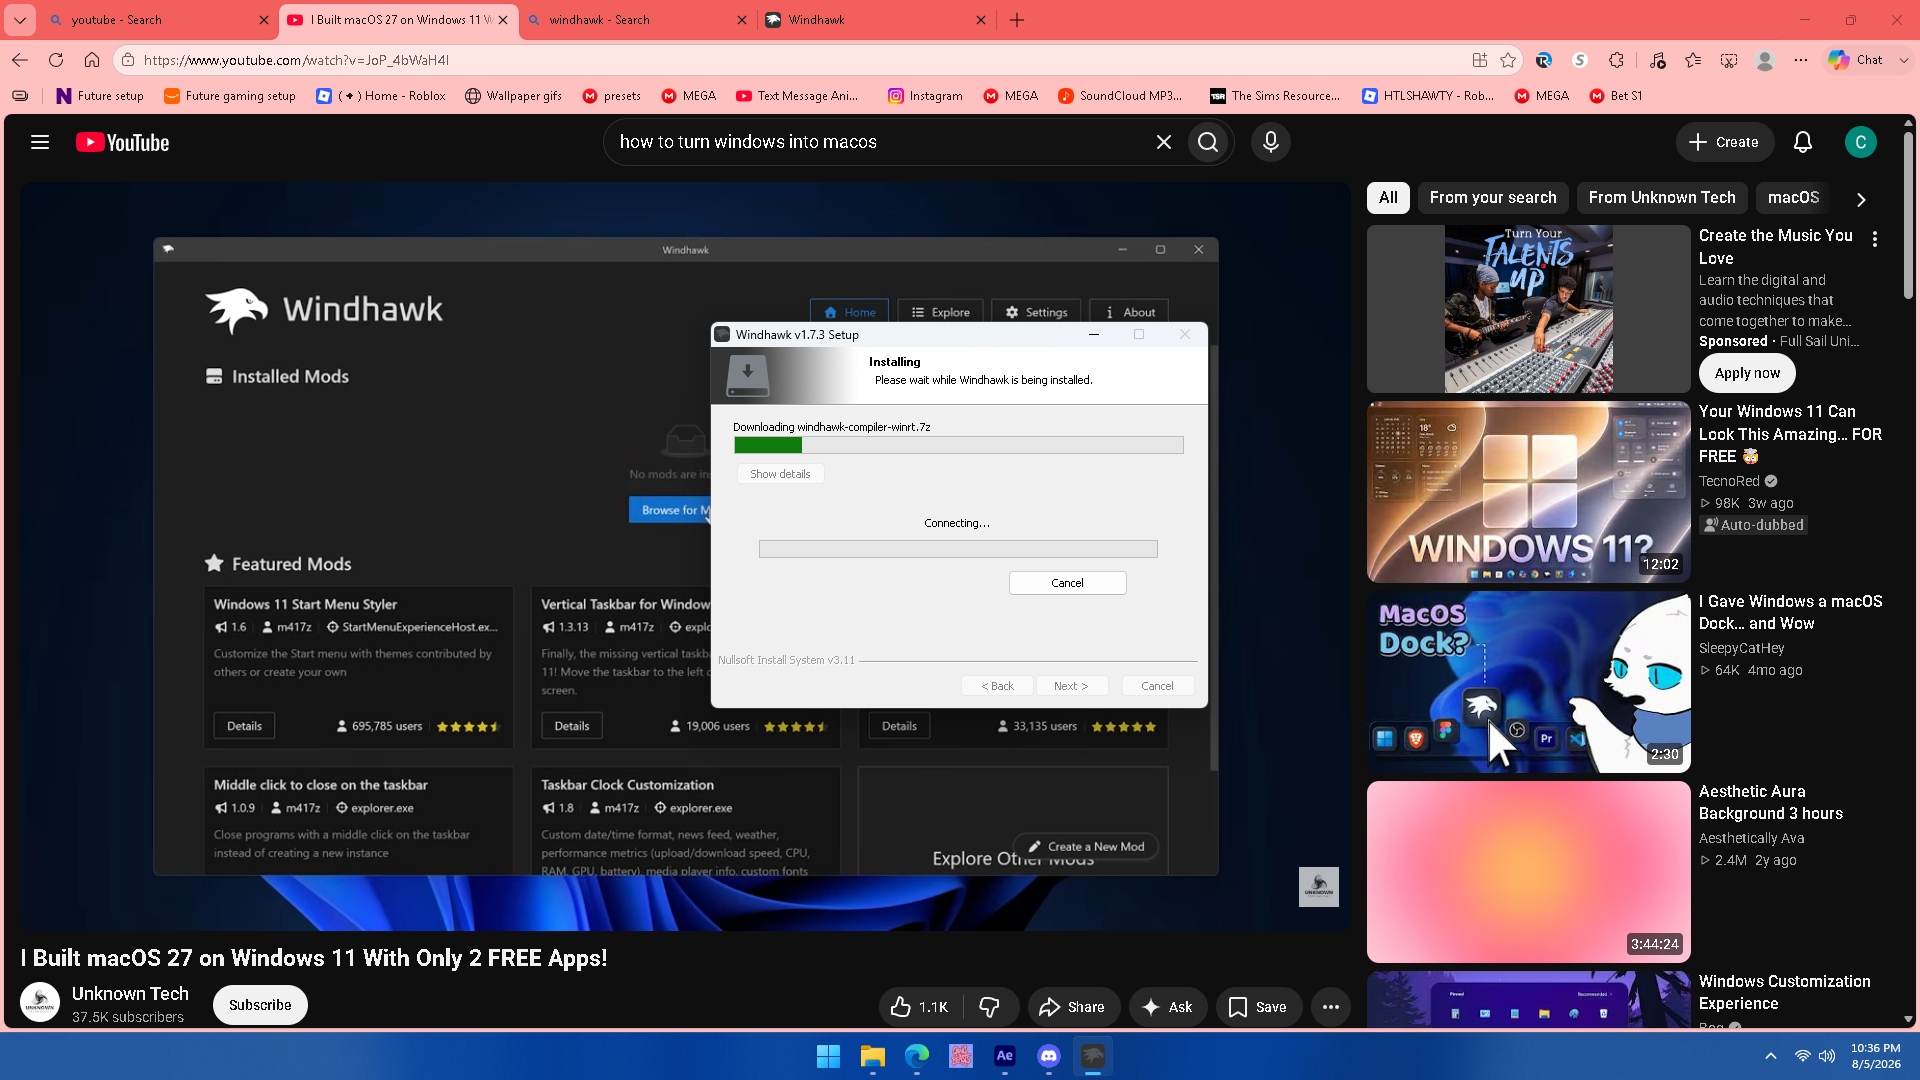The image size is (1920, 1080).
Task: Add this page to favorites with the star
Action: pyautogui.click(x=1508, y=60)
